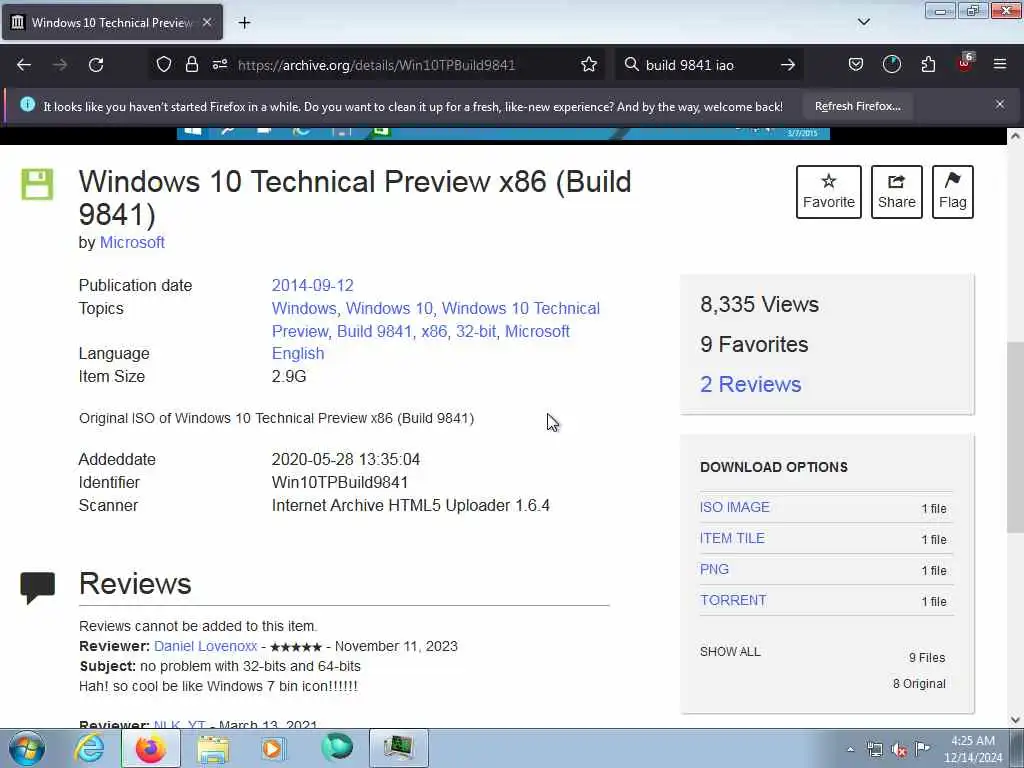Click the green floppy disk software icon

click(37, 184)
